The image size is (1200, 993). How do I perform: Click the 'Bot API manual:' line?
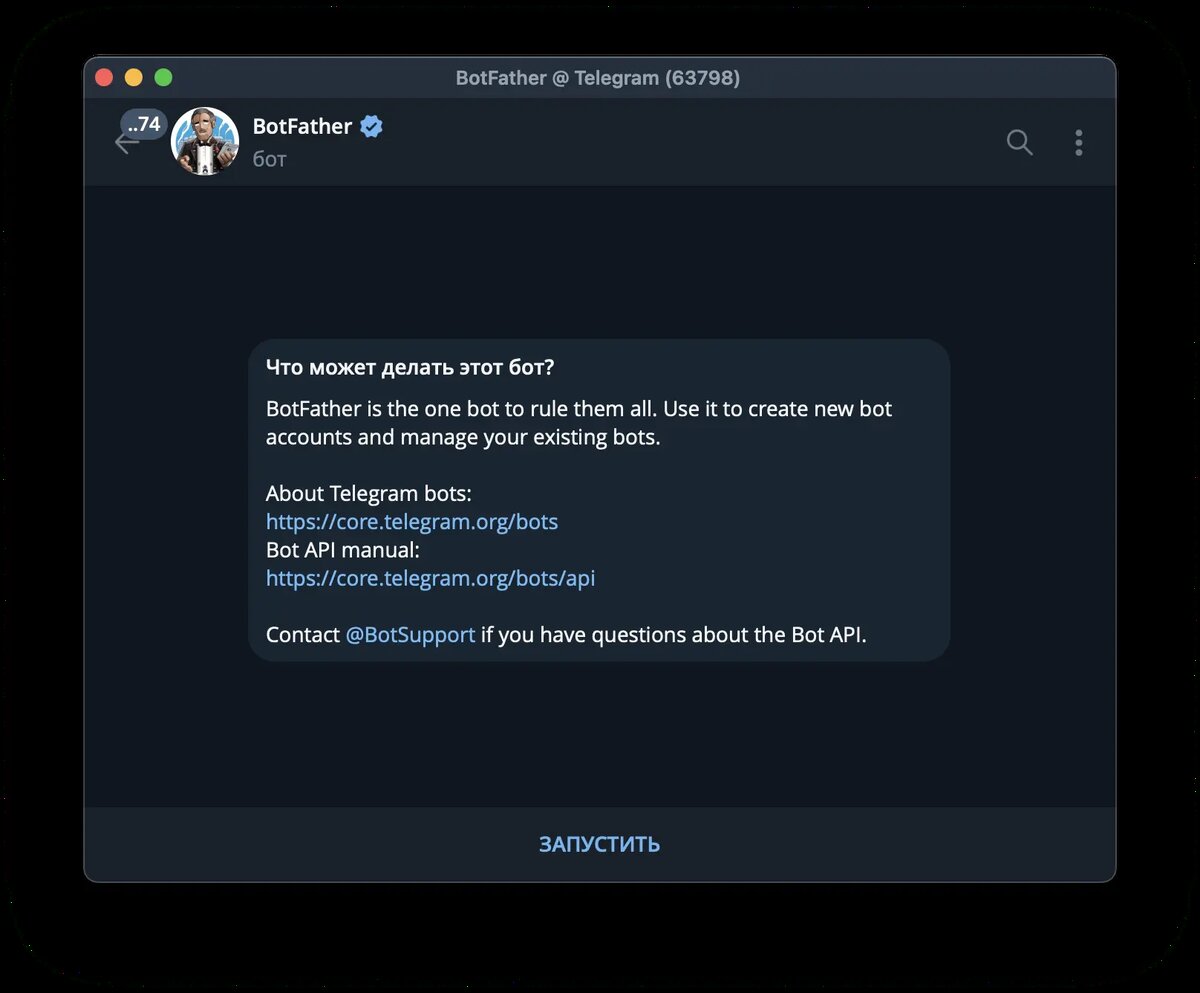pyautogui.click(x=343, y=550)
